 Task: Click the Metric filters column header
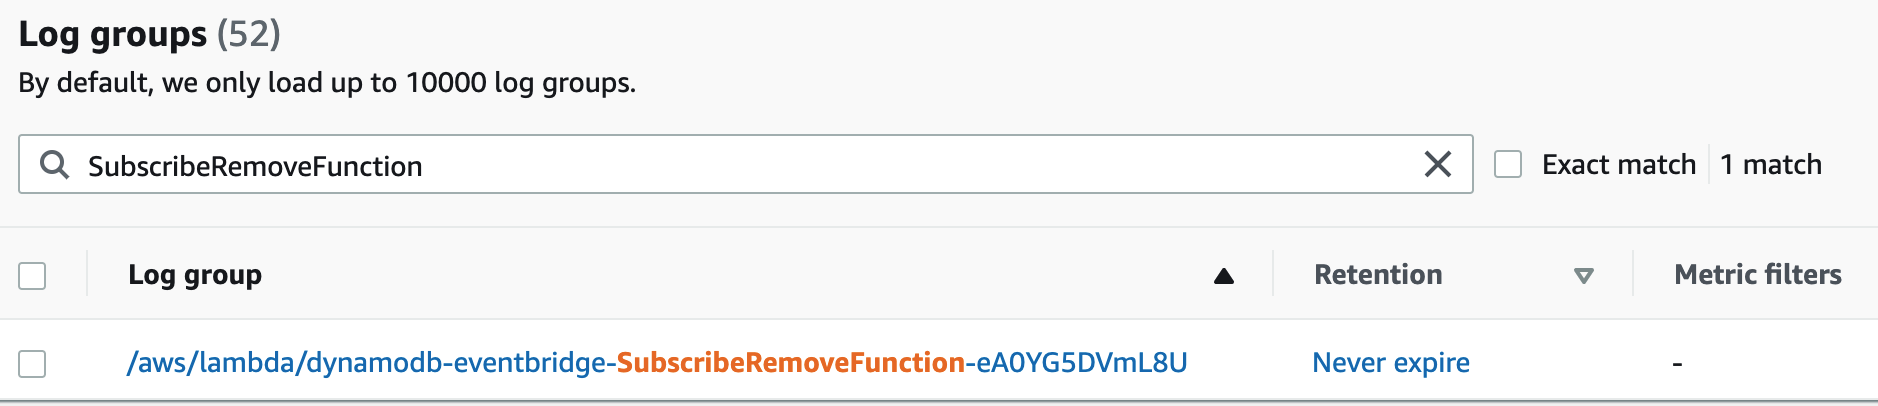click(1757, 275)
